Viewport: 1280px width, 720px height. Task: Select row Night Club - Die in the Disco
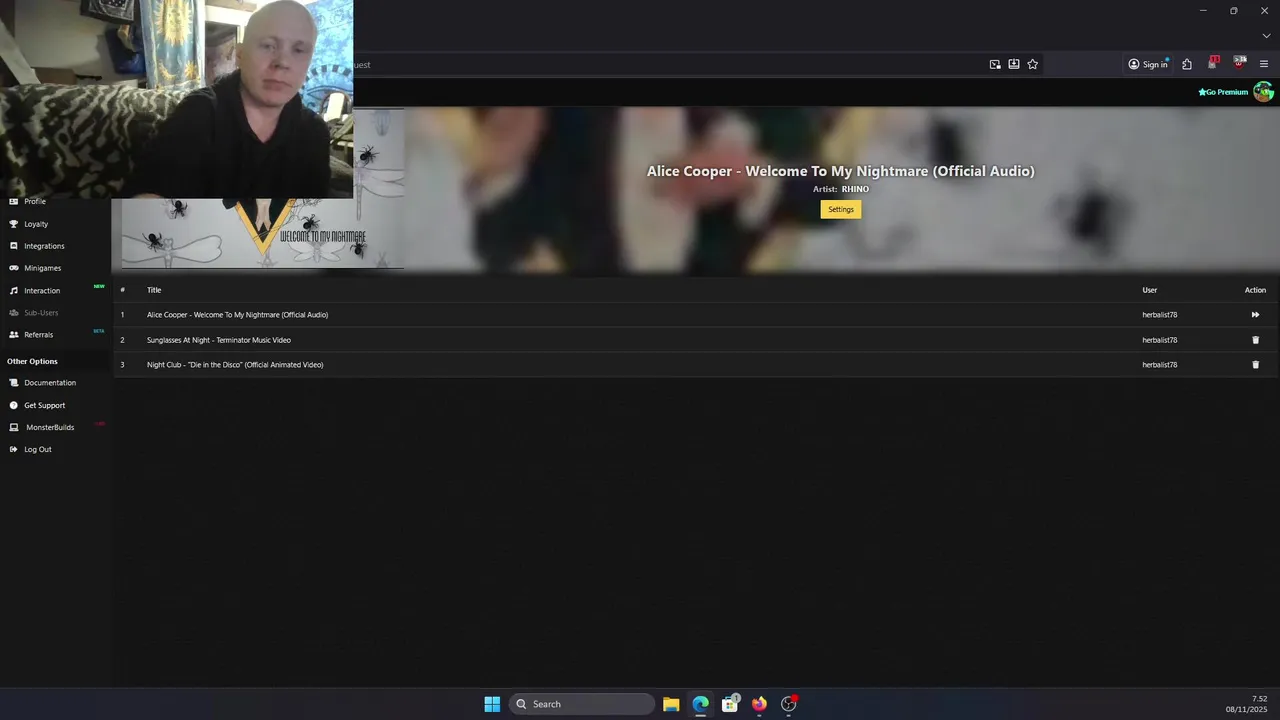pos(695,365)
